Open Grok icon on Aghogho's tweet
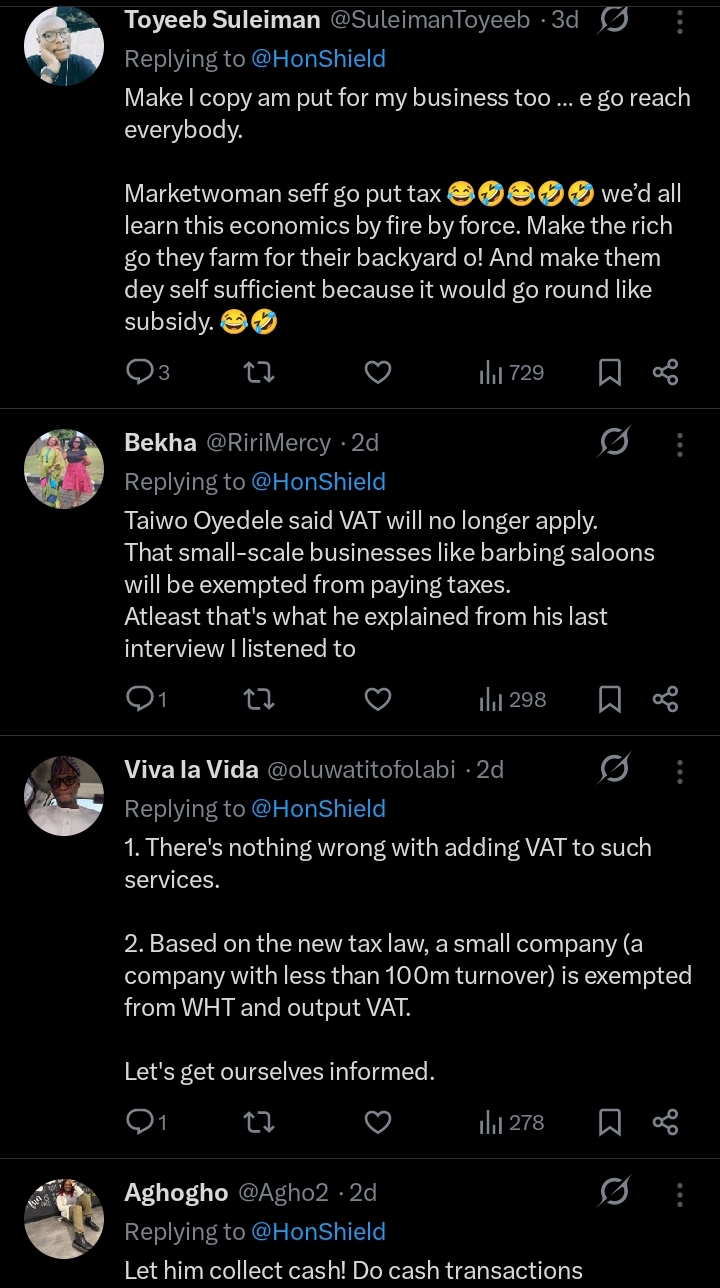Screen dimensions: 720x1288 tap(614, 1192)
